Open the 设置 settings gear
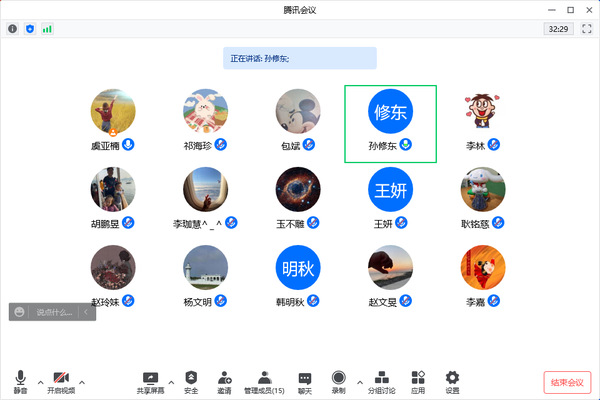This screenshot has width=600, height=400. coord(452,381)
